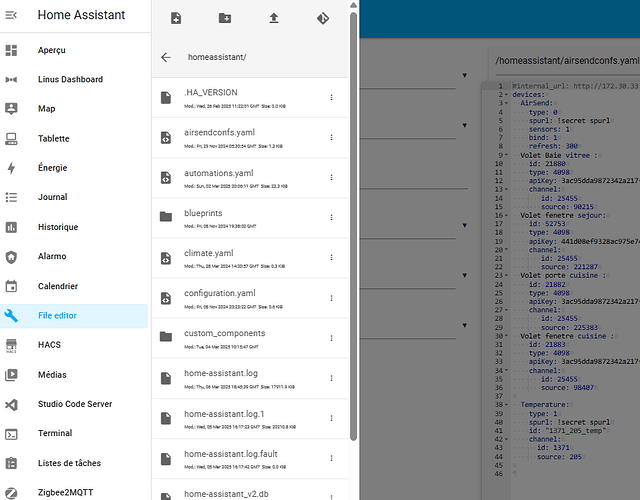Open options menu for custom_components

click(x=331, y=338)
